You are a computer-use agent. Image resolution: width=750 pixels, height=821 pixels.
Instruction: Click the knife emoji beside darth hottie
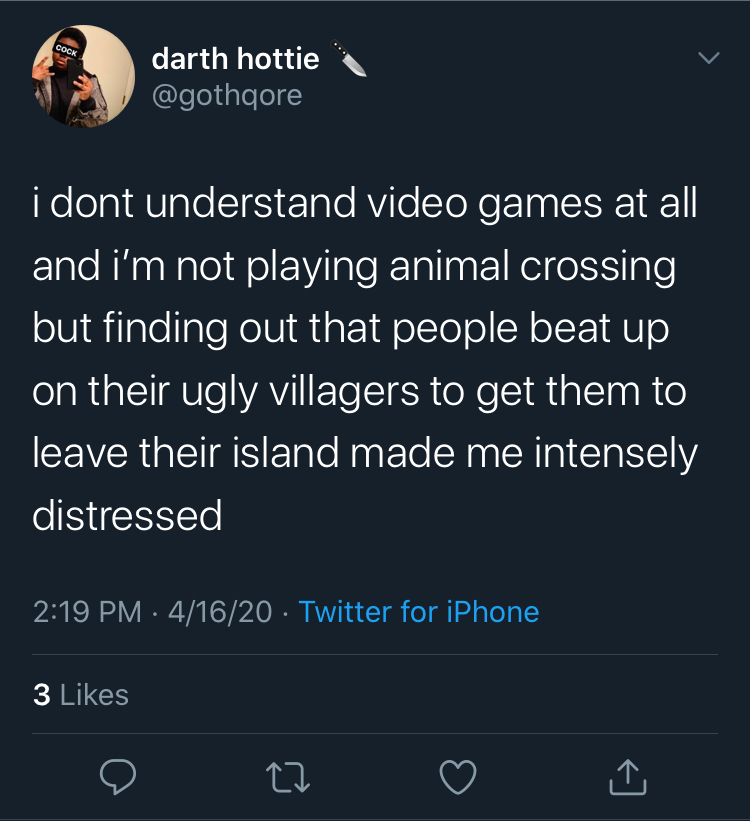pyautogui.click(x=347, y=61)
